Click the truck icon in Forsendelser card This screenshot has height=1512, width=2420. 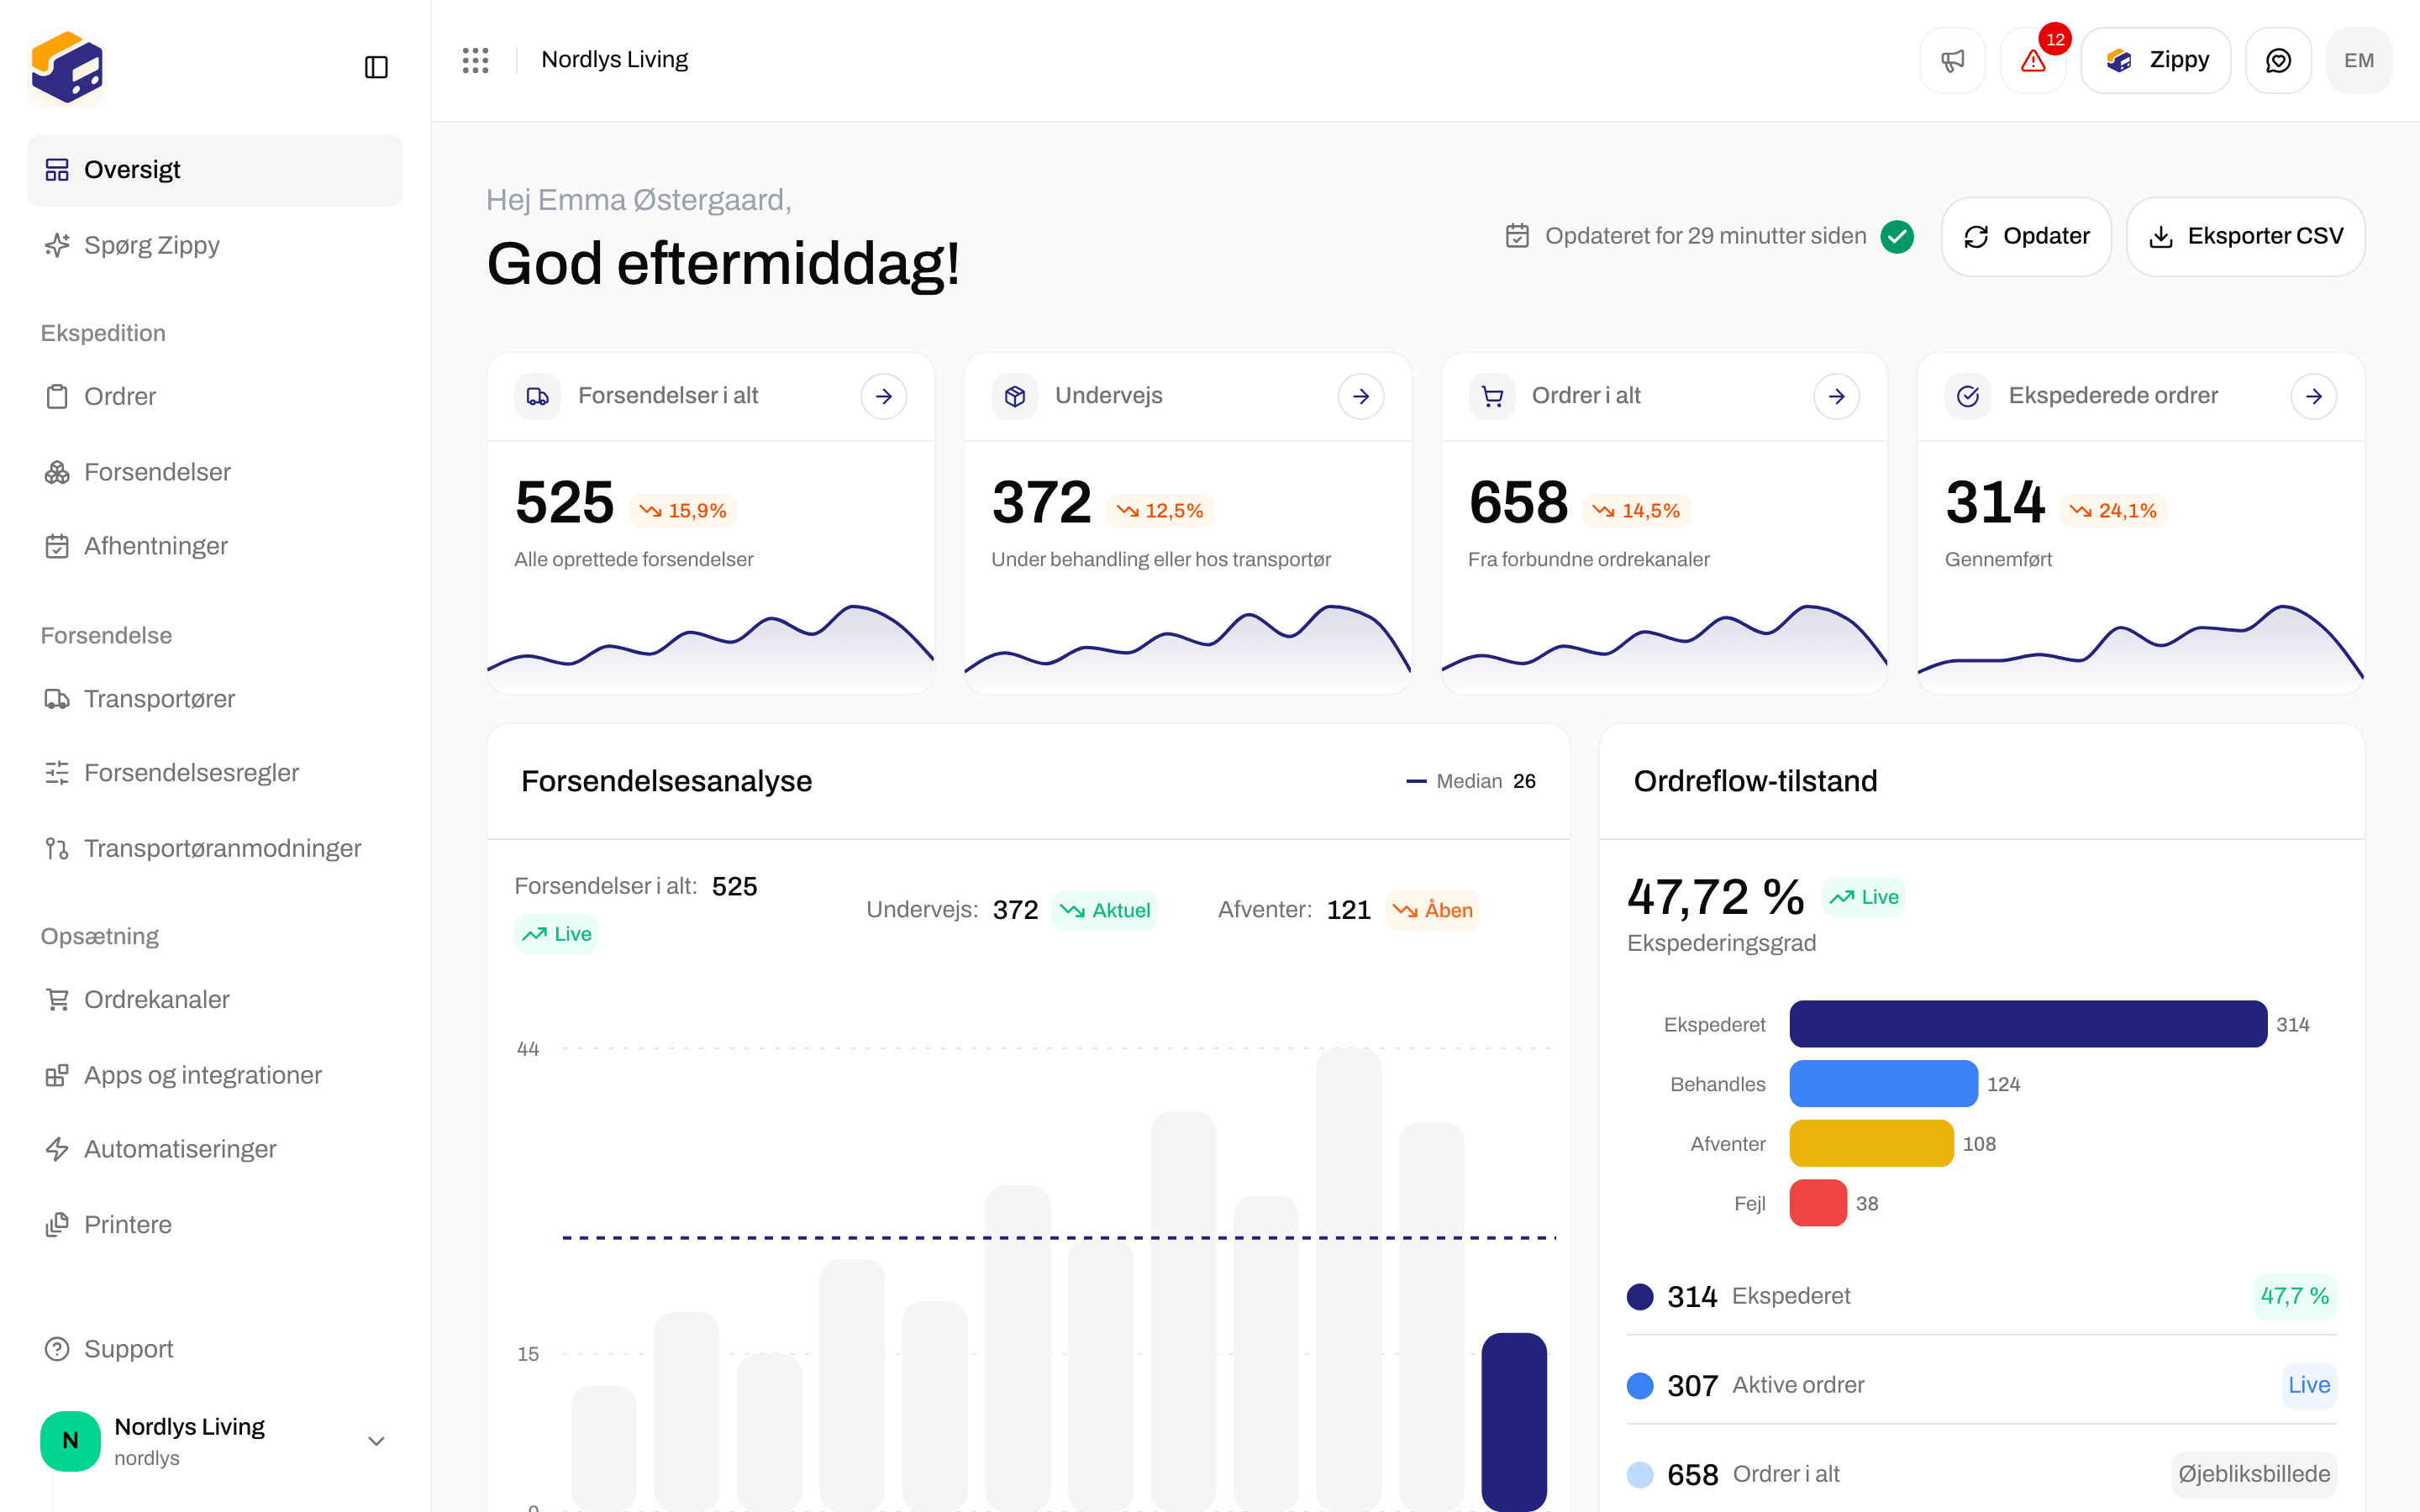click(x=538, y=396)
